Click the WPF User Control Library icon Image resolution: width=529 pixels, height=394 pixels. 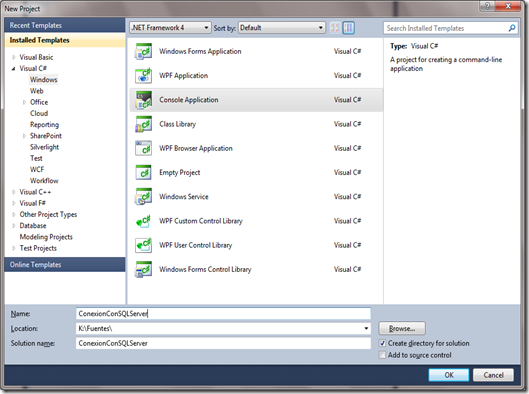click(143, 246)
